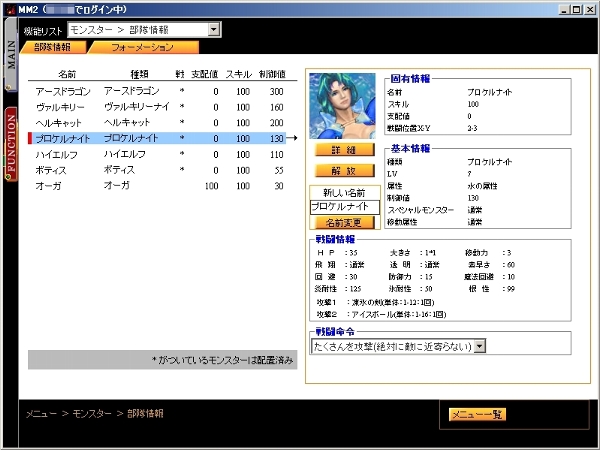Open the MAIN side tab
600x450 pixels.
[11, 55]
